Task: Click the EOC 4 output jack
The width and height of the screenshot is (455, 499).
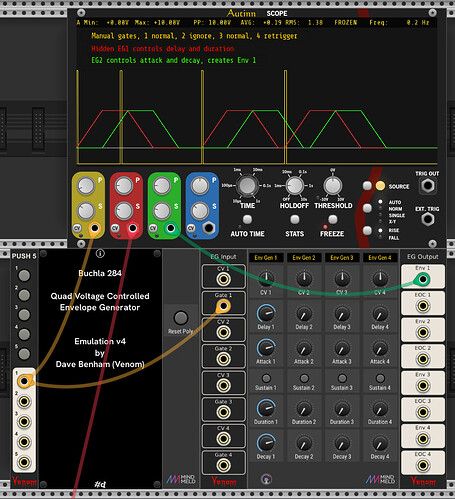Action: point(423,465)
